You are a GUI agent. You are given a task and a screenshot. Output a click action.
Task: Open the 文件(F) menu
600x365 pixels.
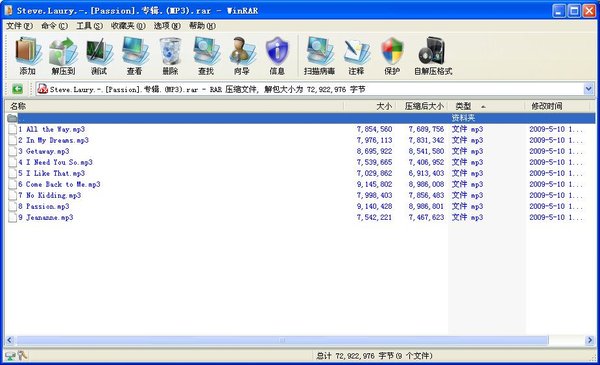click(19, 26)
